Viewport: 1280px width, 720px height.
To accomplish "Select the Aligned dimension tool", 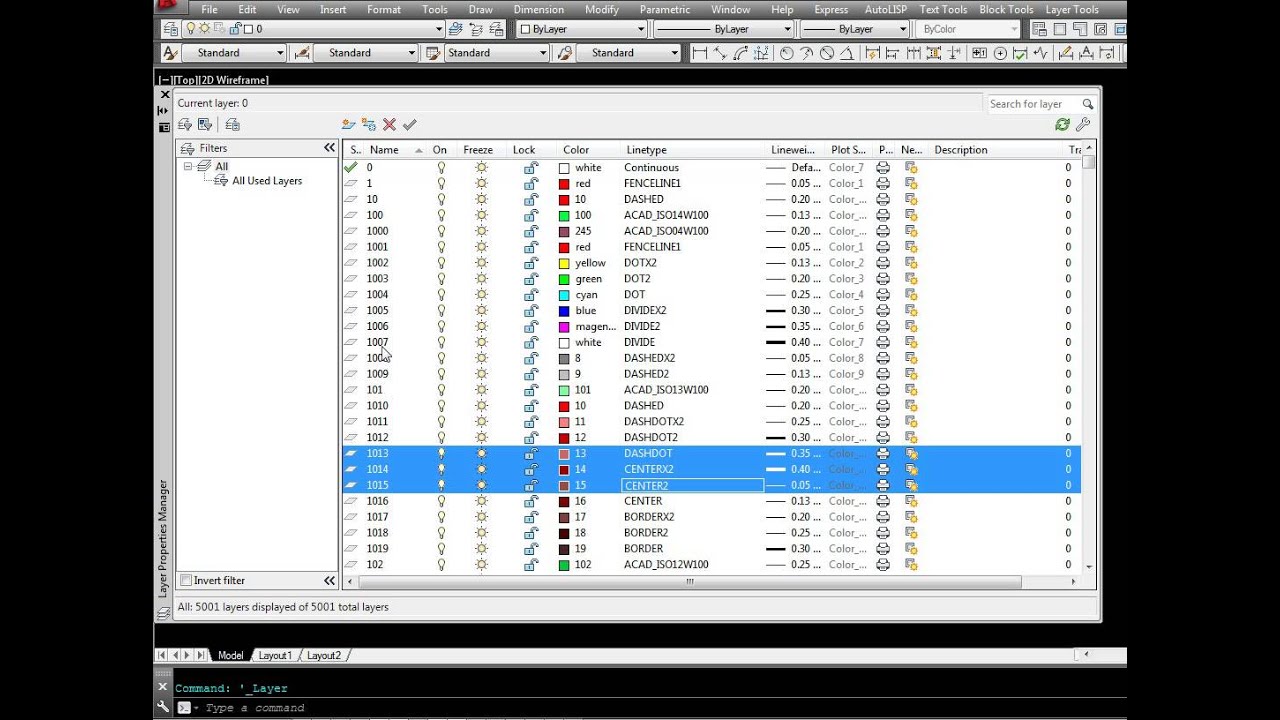I will (720, 53).
